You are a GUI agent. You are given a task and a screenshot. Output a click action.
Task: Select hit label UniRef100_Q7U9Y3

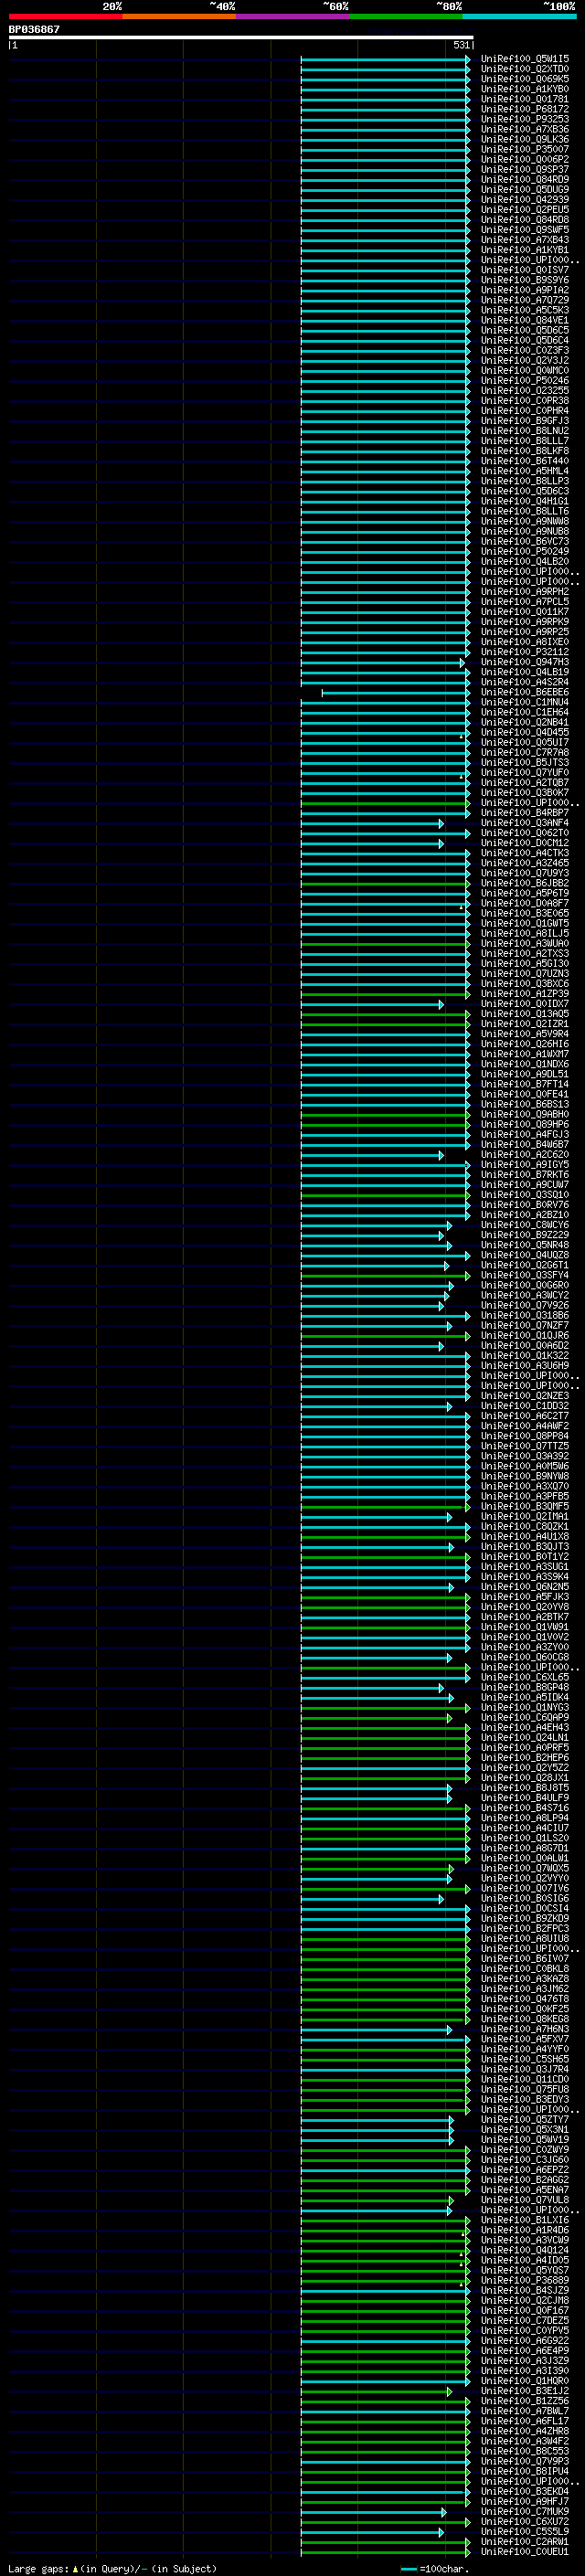[x=525, y=873]
